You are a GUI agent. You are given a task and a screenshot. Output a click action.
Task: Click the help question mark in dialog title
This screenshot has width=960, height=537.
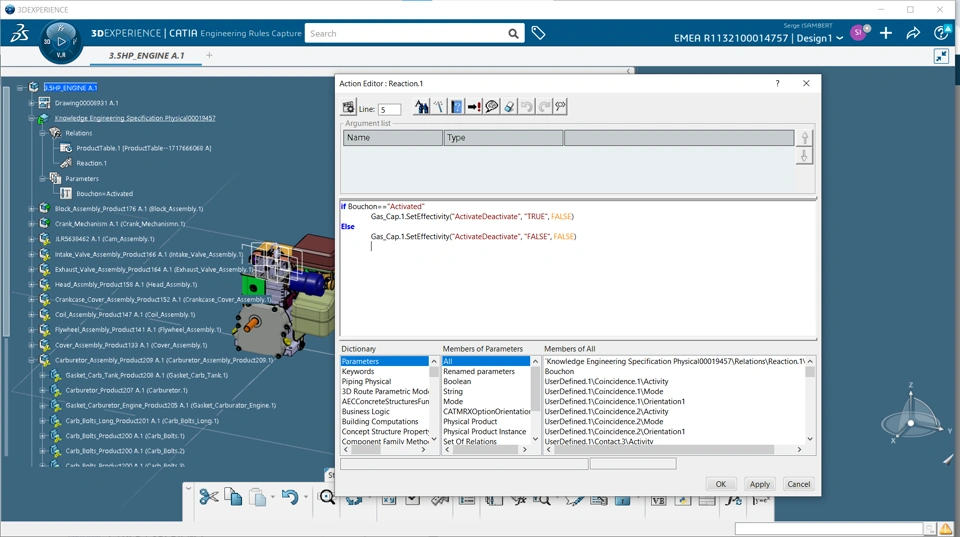(x=778, y=83)
